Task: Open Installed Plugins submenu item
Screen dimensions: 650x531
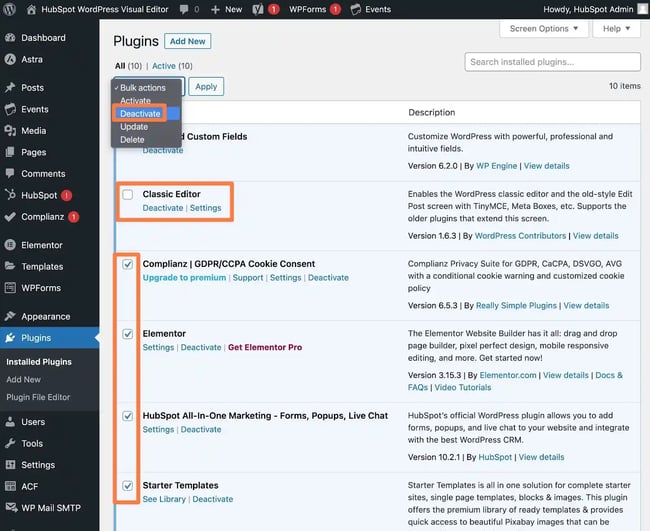Action: click(x=39, y=362)
